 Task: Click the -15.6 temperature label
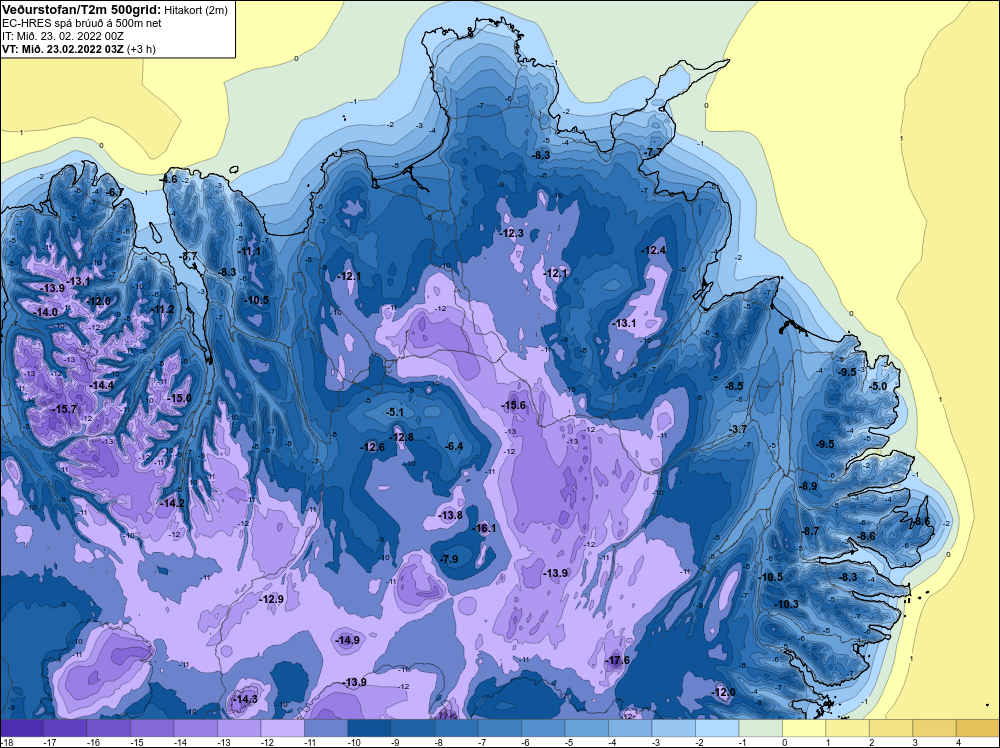[x=513, y=406]
